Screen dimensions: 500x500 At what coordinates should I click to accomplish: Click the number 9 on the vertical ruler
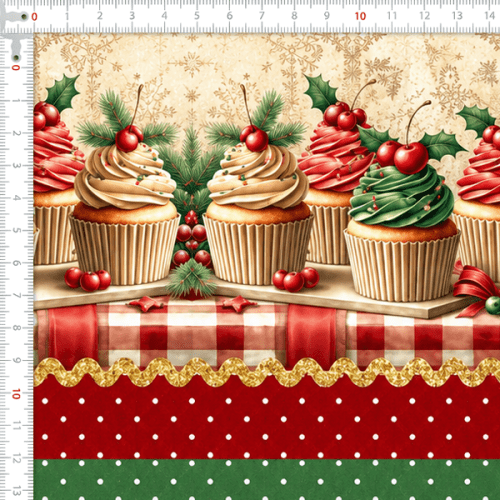[16, 361]
